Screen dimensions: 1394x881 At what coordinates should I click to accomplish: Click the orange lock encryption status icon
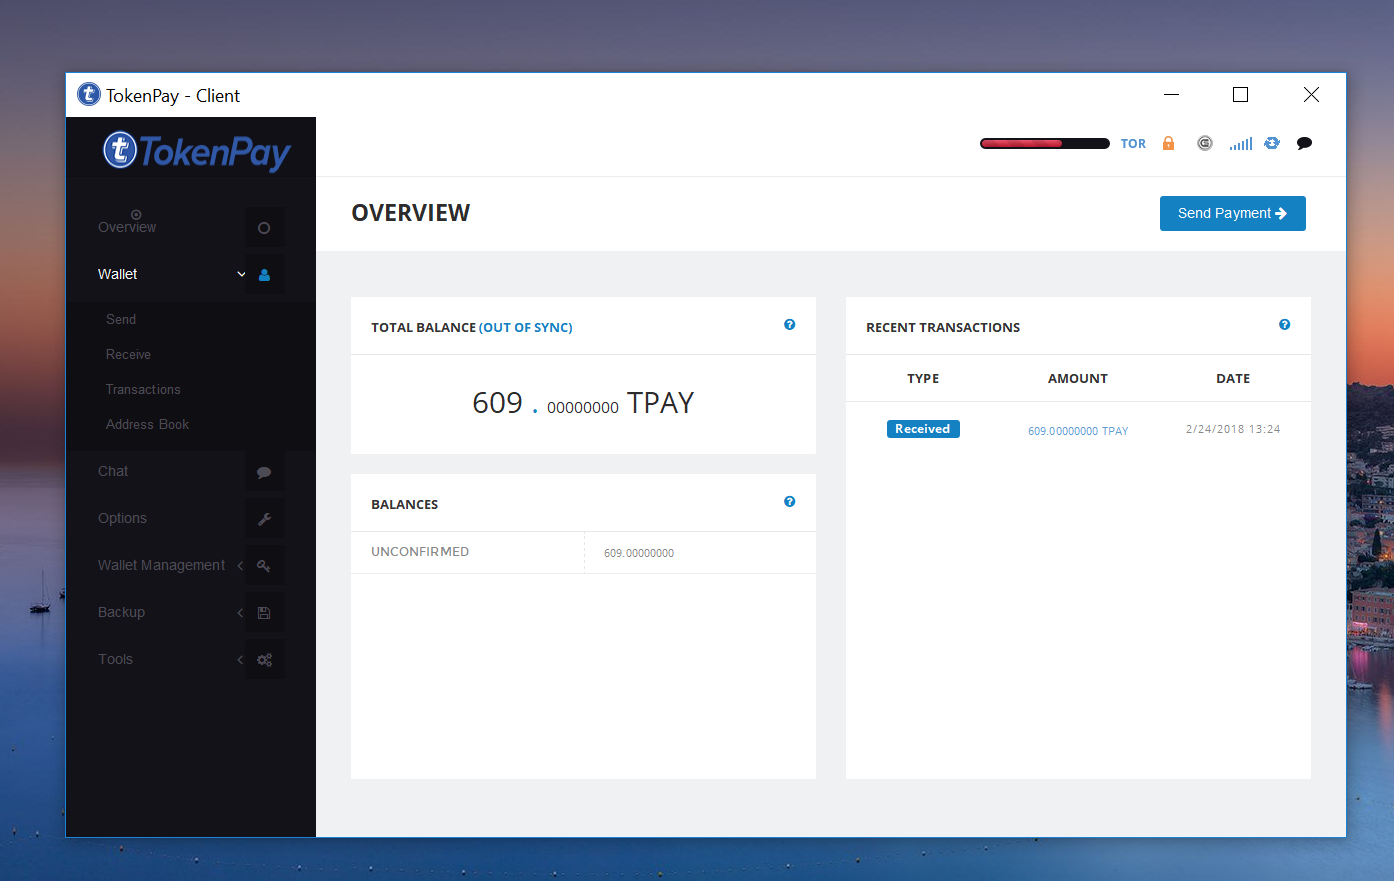point(1168,143)
